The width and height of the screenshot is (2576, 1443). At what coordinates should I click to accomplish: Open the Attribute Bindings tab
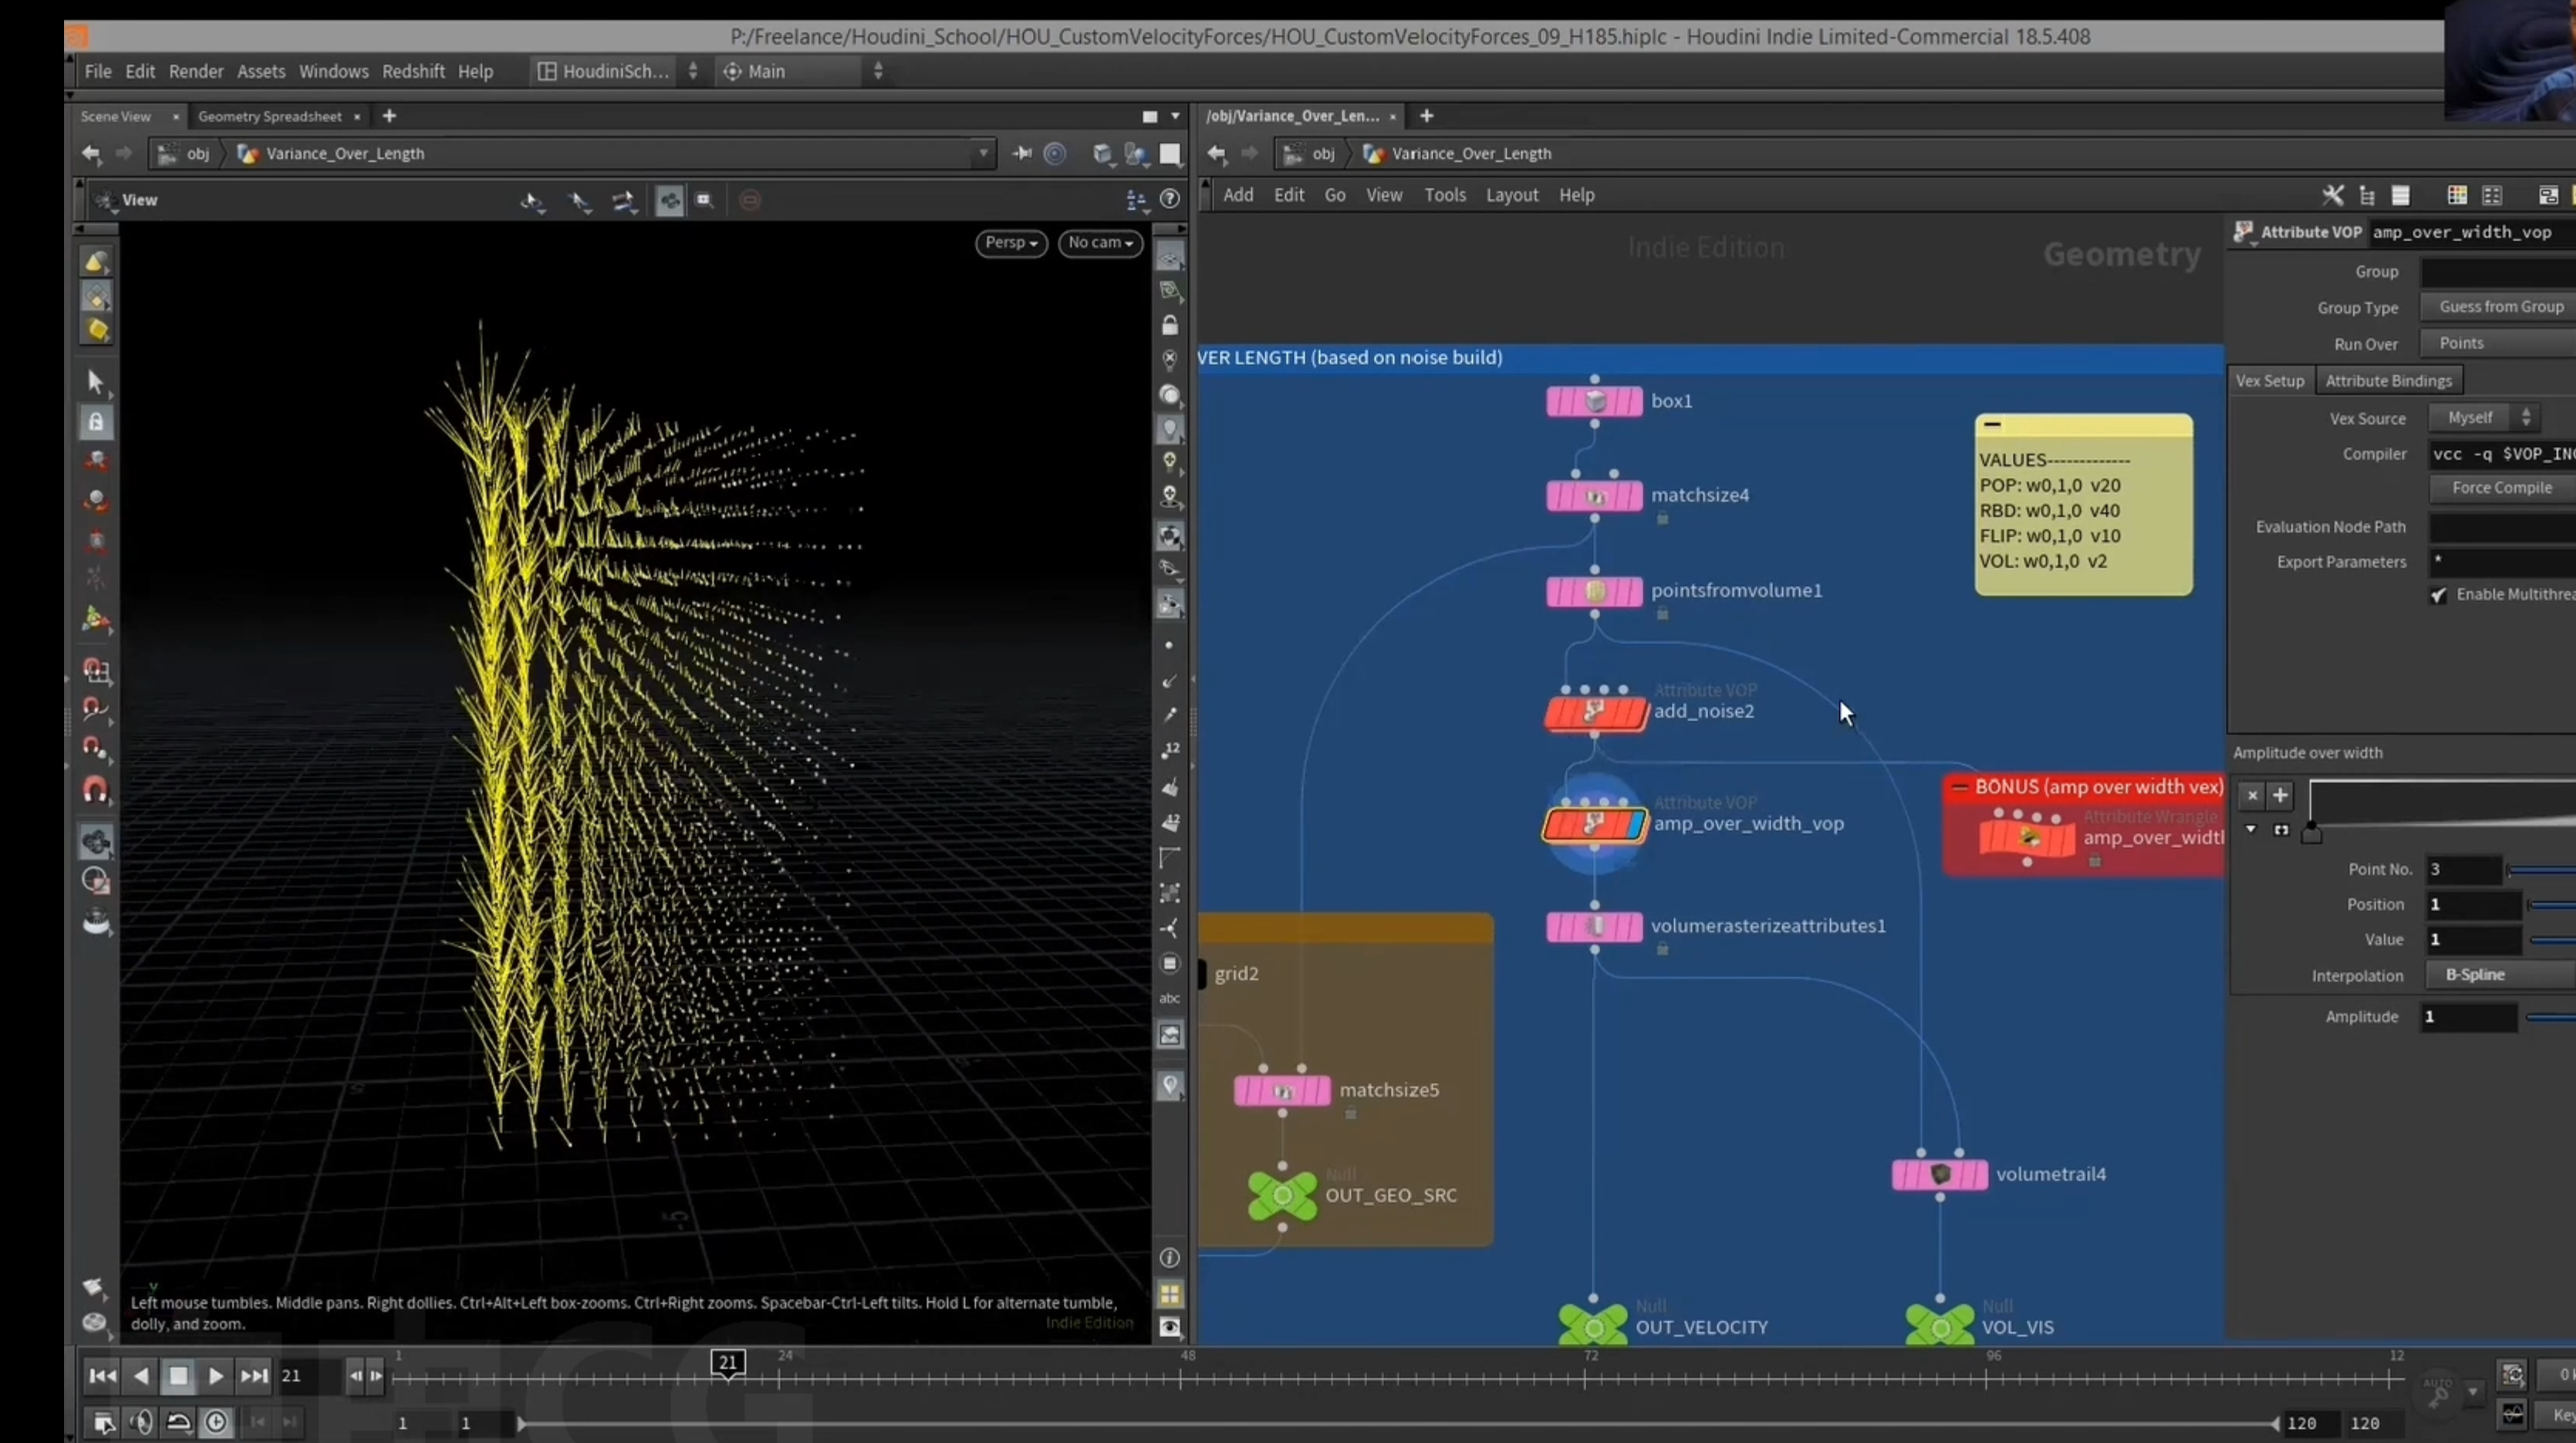point(2388,381)
